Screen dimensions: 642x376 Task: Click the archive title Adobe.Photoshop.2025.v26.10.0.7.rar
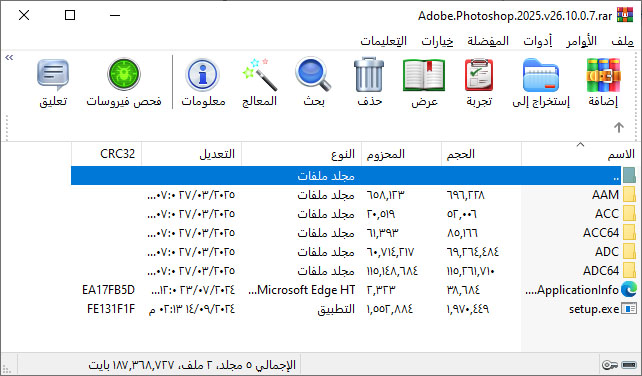tap(515, 16)
